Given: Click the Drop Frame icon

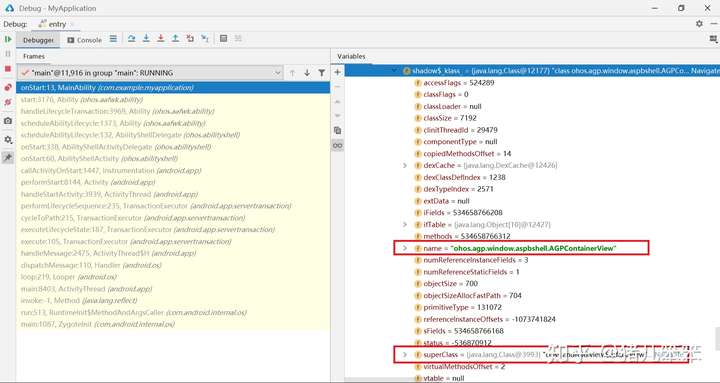Looking at the screenshot, I should [190, 39].
